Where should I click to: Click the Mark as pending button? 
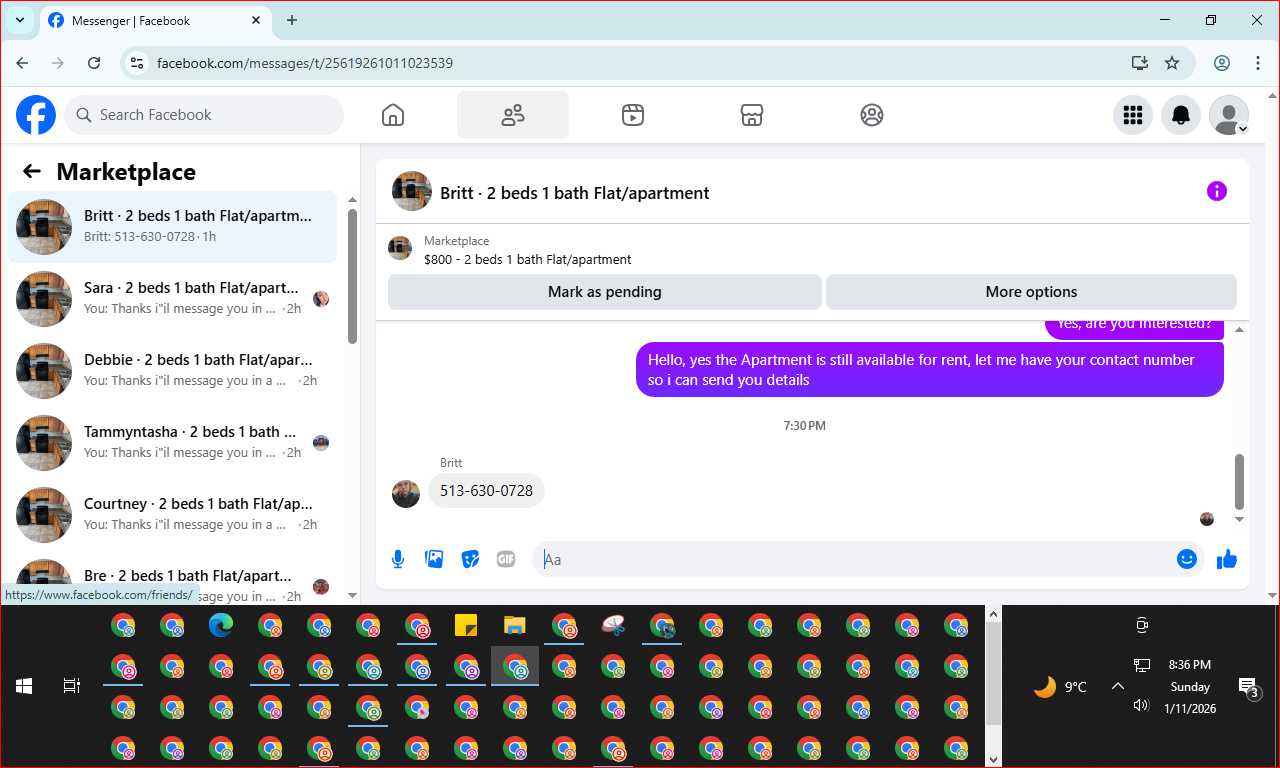[x=605, y=292]
